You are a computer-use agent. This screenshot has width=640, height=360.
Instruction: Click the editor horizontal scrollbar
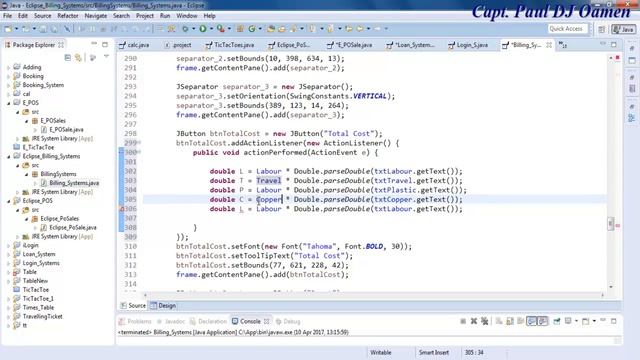pyautogui.click(x=373, y=295)
